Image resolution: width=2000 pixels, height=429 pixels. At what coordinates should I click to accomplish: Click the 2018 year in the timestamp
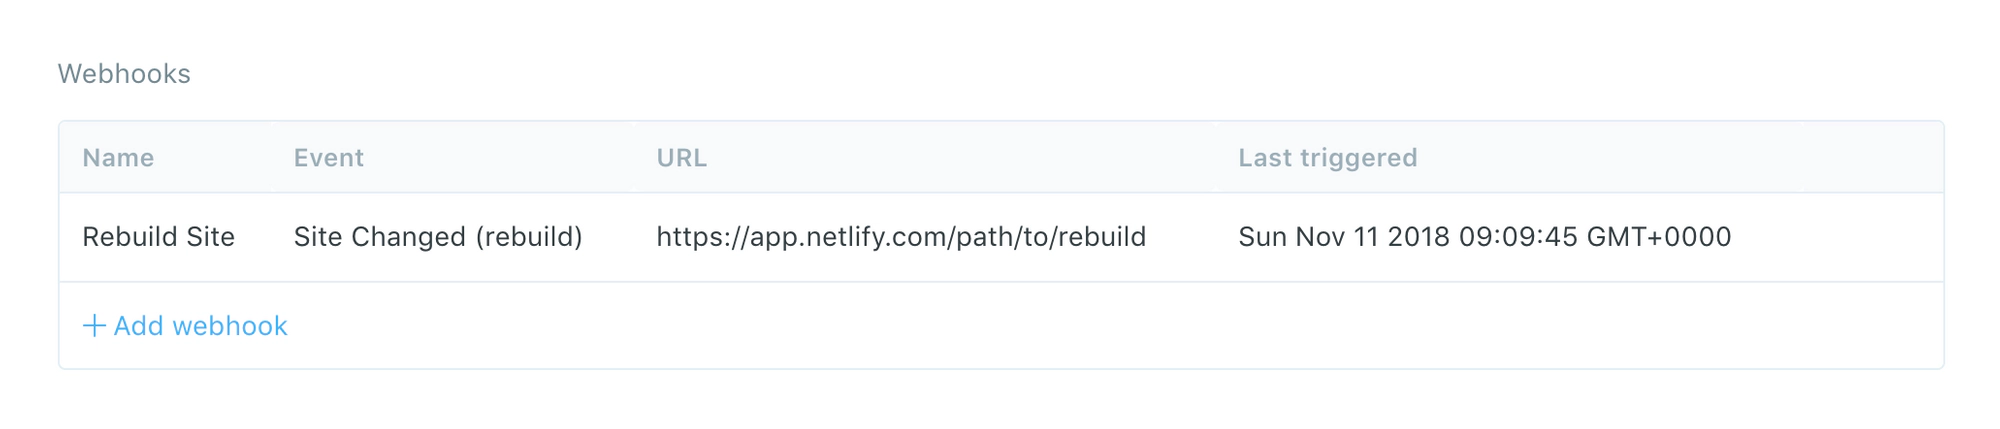click(x=1418, y=237)
